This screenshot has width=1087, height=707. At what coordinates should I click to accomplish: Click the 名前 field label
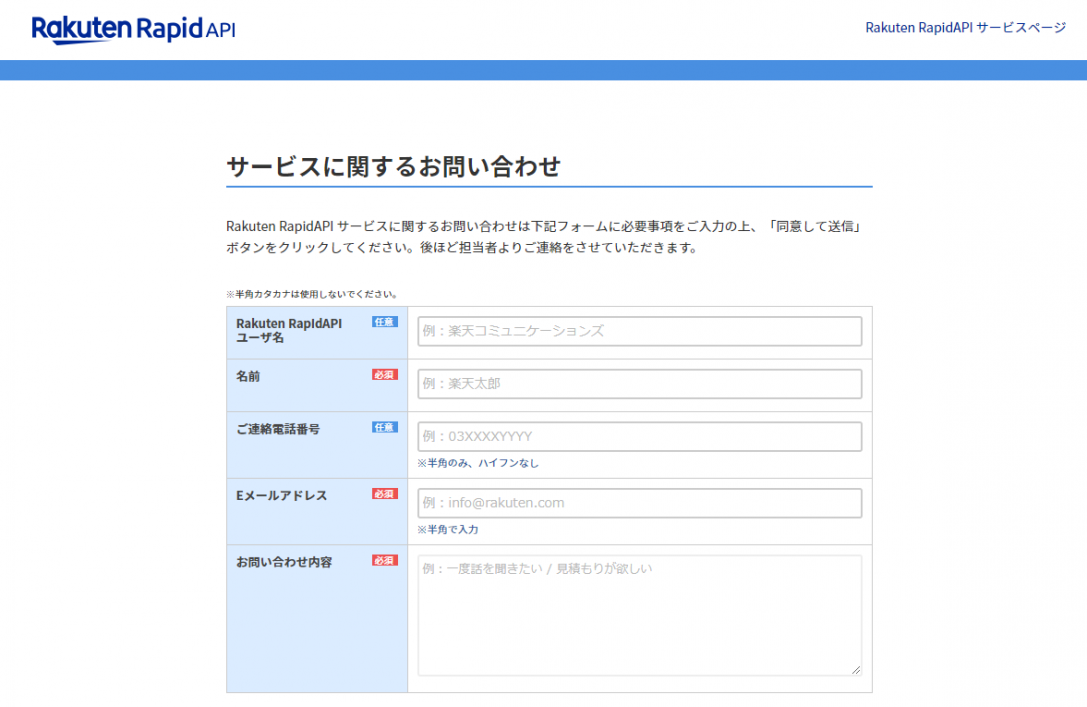click(248, 376)
